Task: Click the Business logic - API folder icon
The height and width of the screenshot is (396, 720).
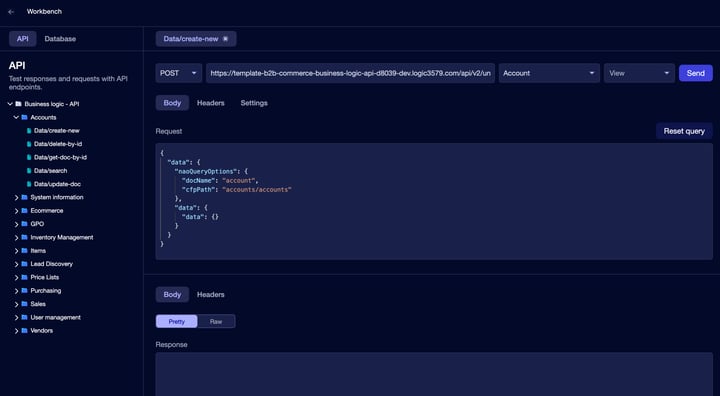Action: coord(18,104)
